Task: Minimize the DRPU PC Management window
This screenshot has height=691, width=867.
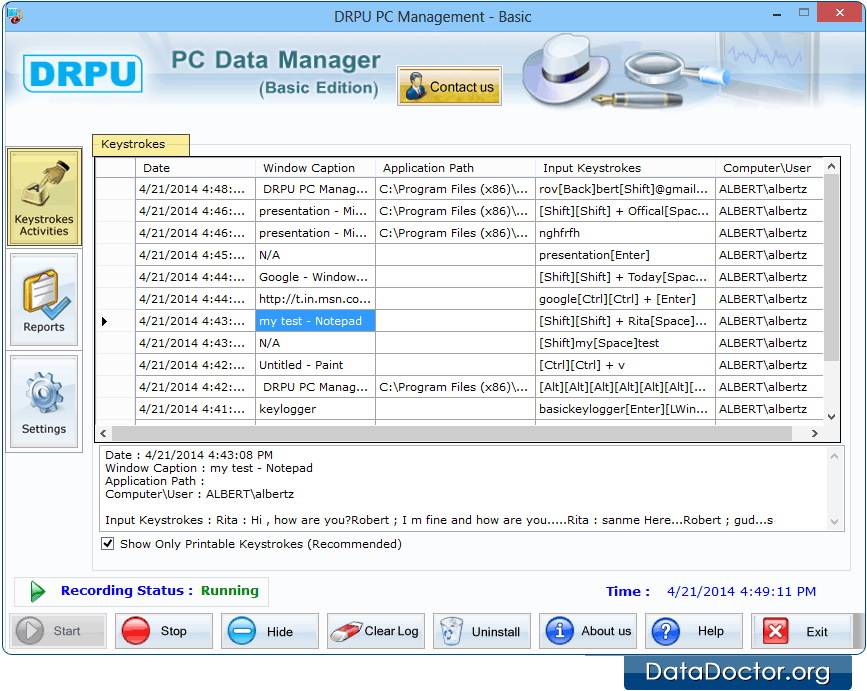Action: (777, 13)
